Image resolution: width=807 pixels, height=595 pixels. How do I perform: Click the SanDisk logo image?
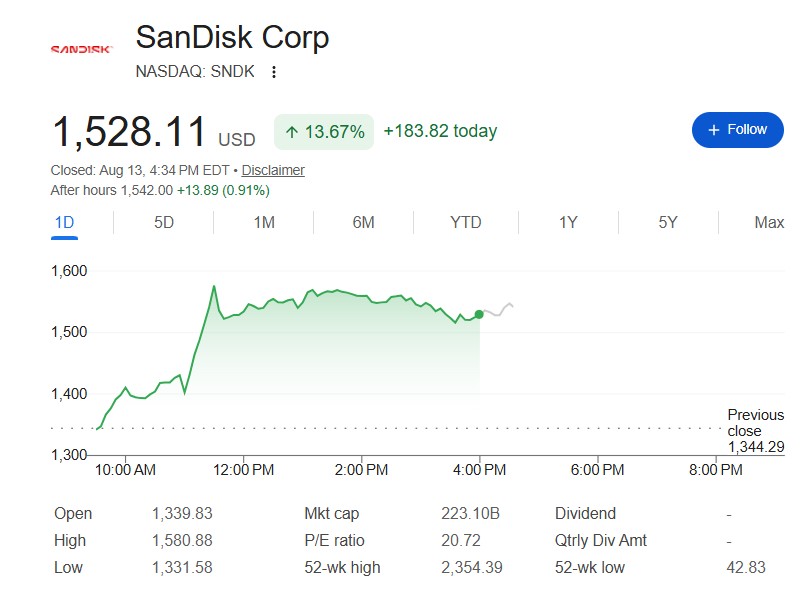click(81, 49)
